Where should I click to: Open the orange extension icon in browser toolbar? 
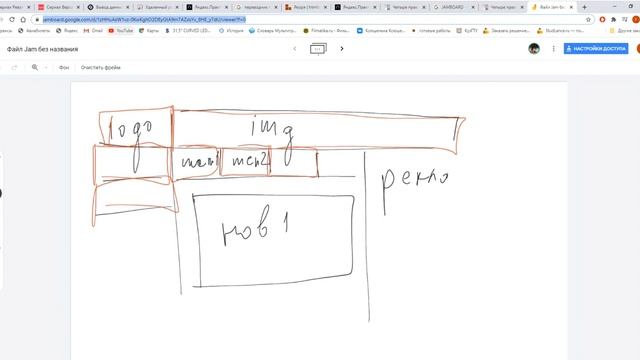(602, 20)
